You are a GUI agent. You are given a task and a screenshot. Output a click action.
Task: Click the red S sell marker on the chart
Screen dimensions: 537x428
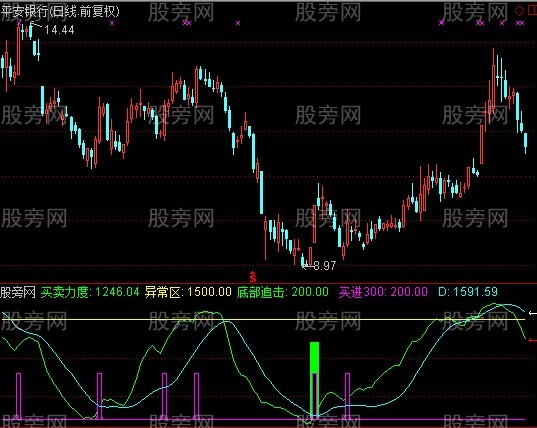coord(253,277)
